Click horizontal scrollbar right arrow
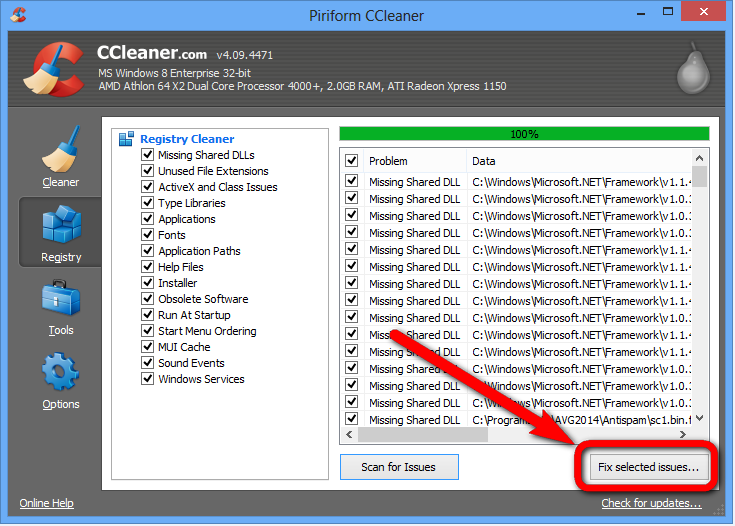The image size is (735, 526). [x=683, y=434]
